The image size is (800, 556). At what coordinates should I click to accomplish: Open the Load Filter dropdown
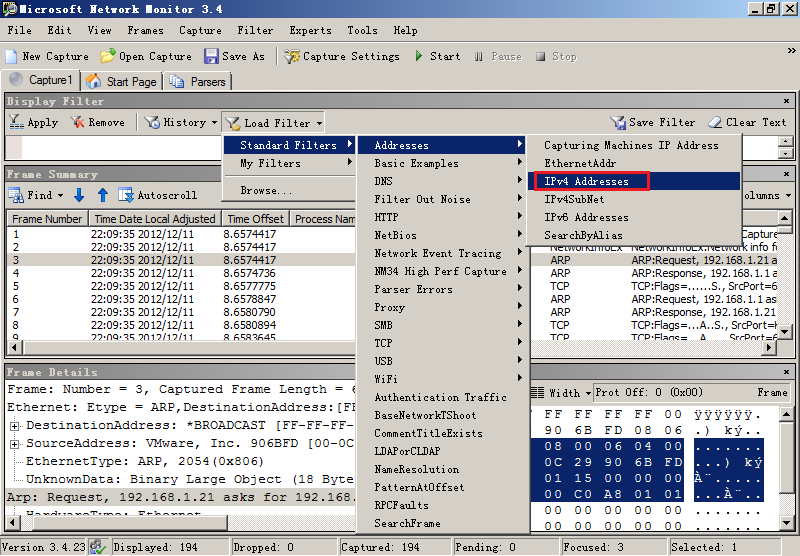point(274,123)
